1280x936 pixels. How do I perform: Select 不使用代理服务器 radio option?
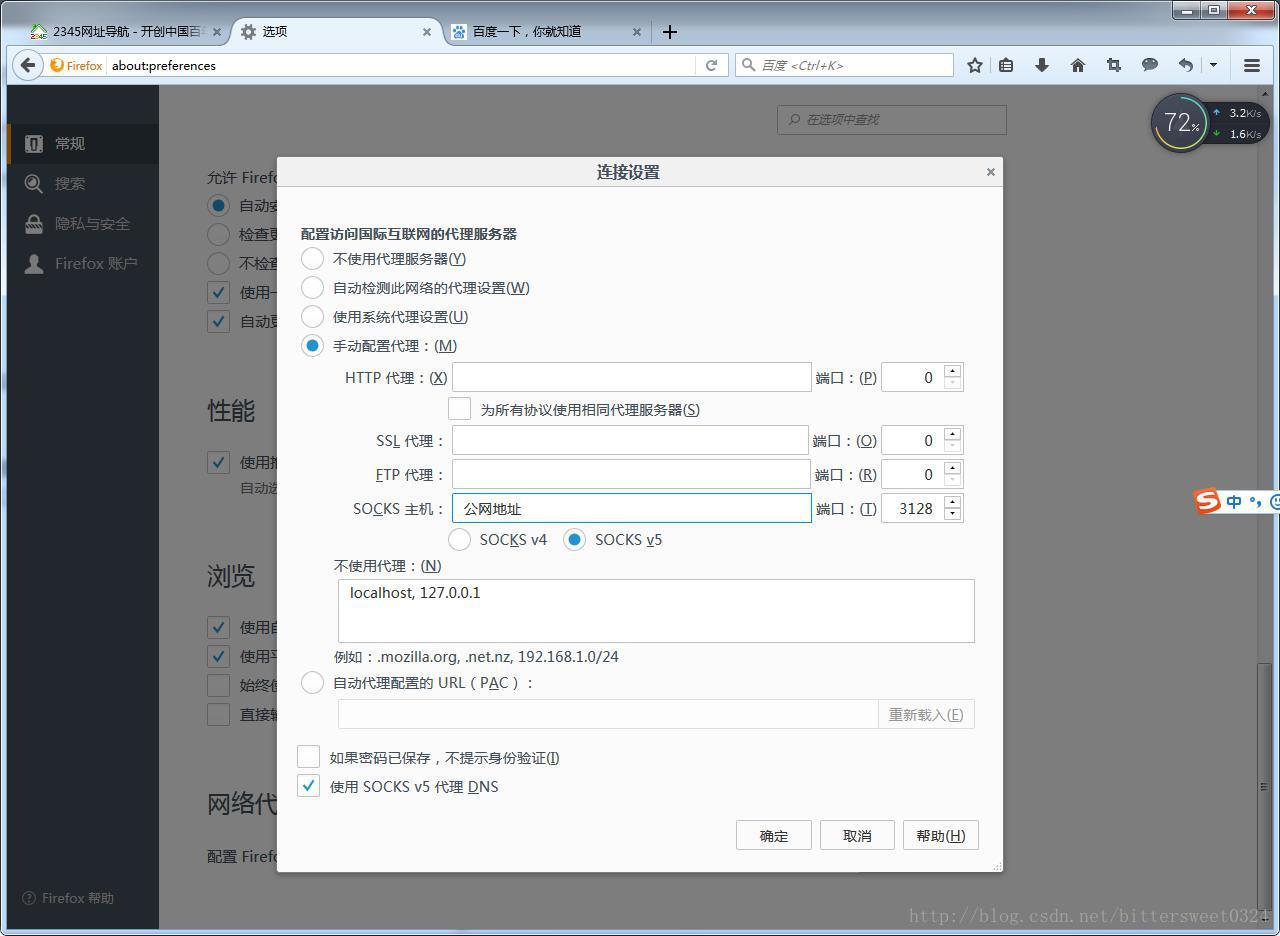313,259
